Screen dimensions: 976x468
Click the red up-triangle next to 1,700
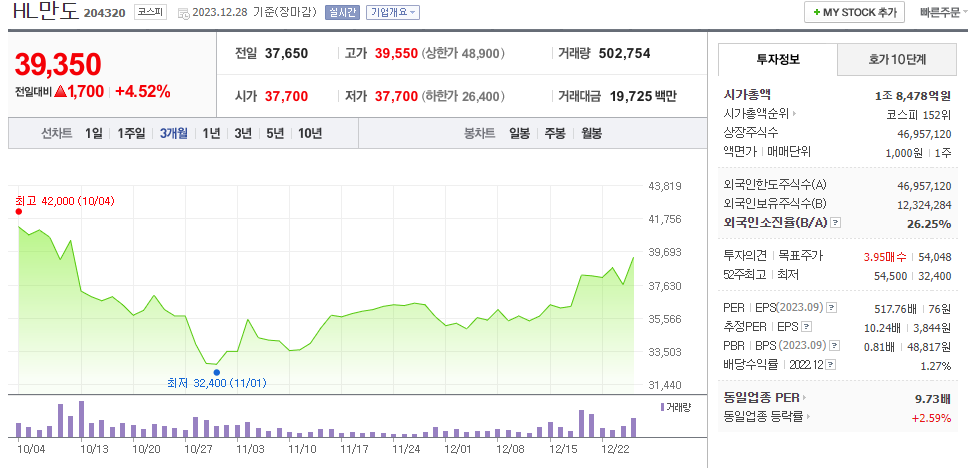tap(60, 91)
